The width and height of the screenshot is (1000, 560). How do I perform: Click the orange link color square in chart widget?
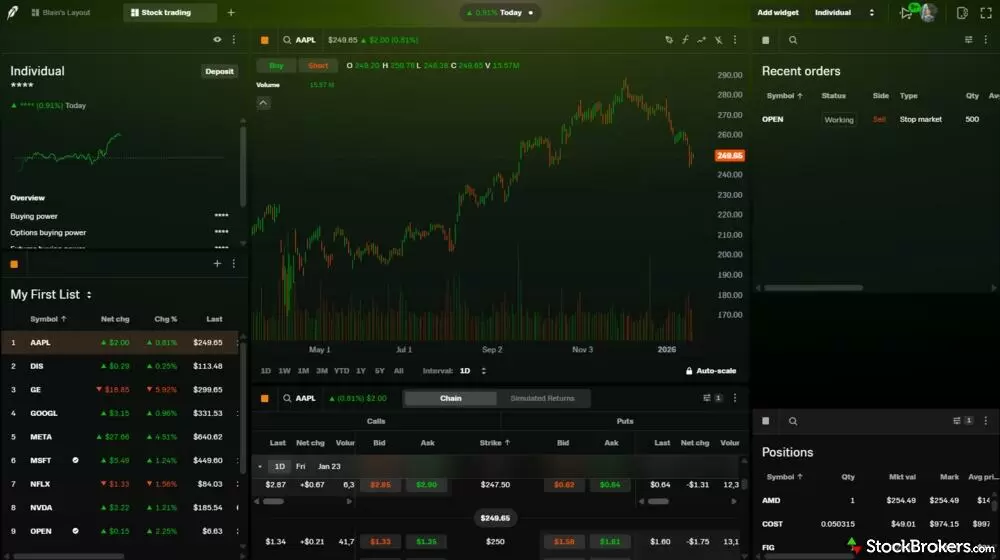click(x=265, y=40)
